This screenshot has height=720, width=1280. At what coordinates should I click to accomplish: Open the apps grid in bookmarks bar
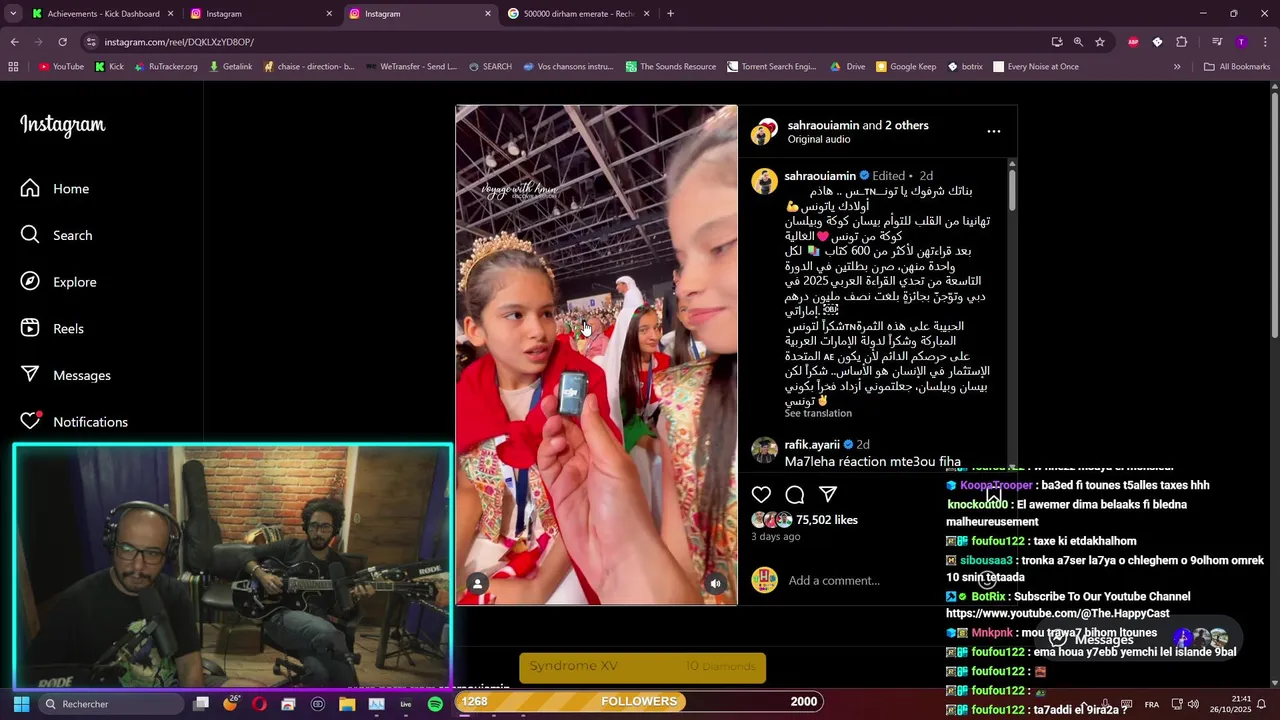point(13,67)
